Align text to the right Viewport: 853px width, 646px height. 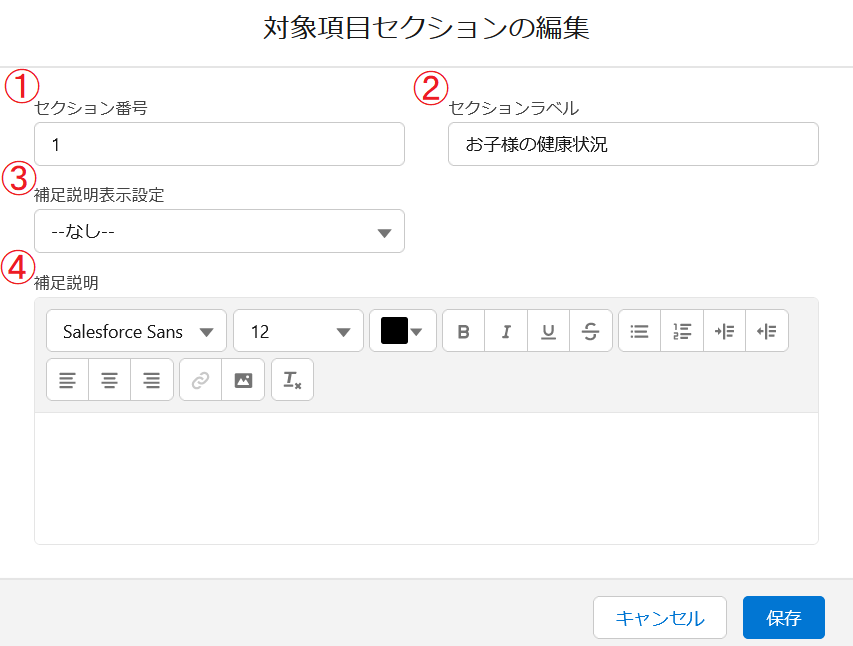(152, 380)
